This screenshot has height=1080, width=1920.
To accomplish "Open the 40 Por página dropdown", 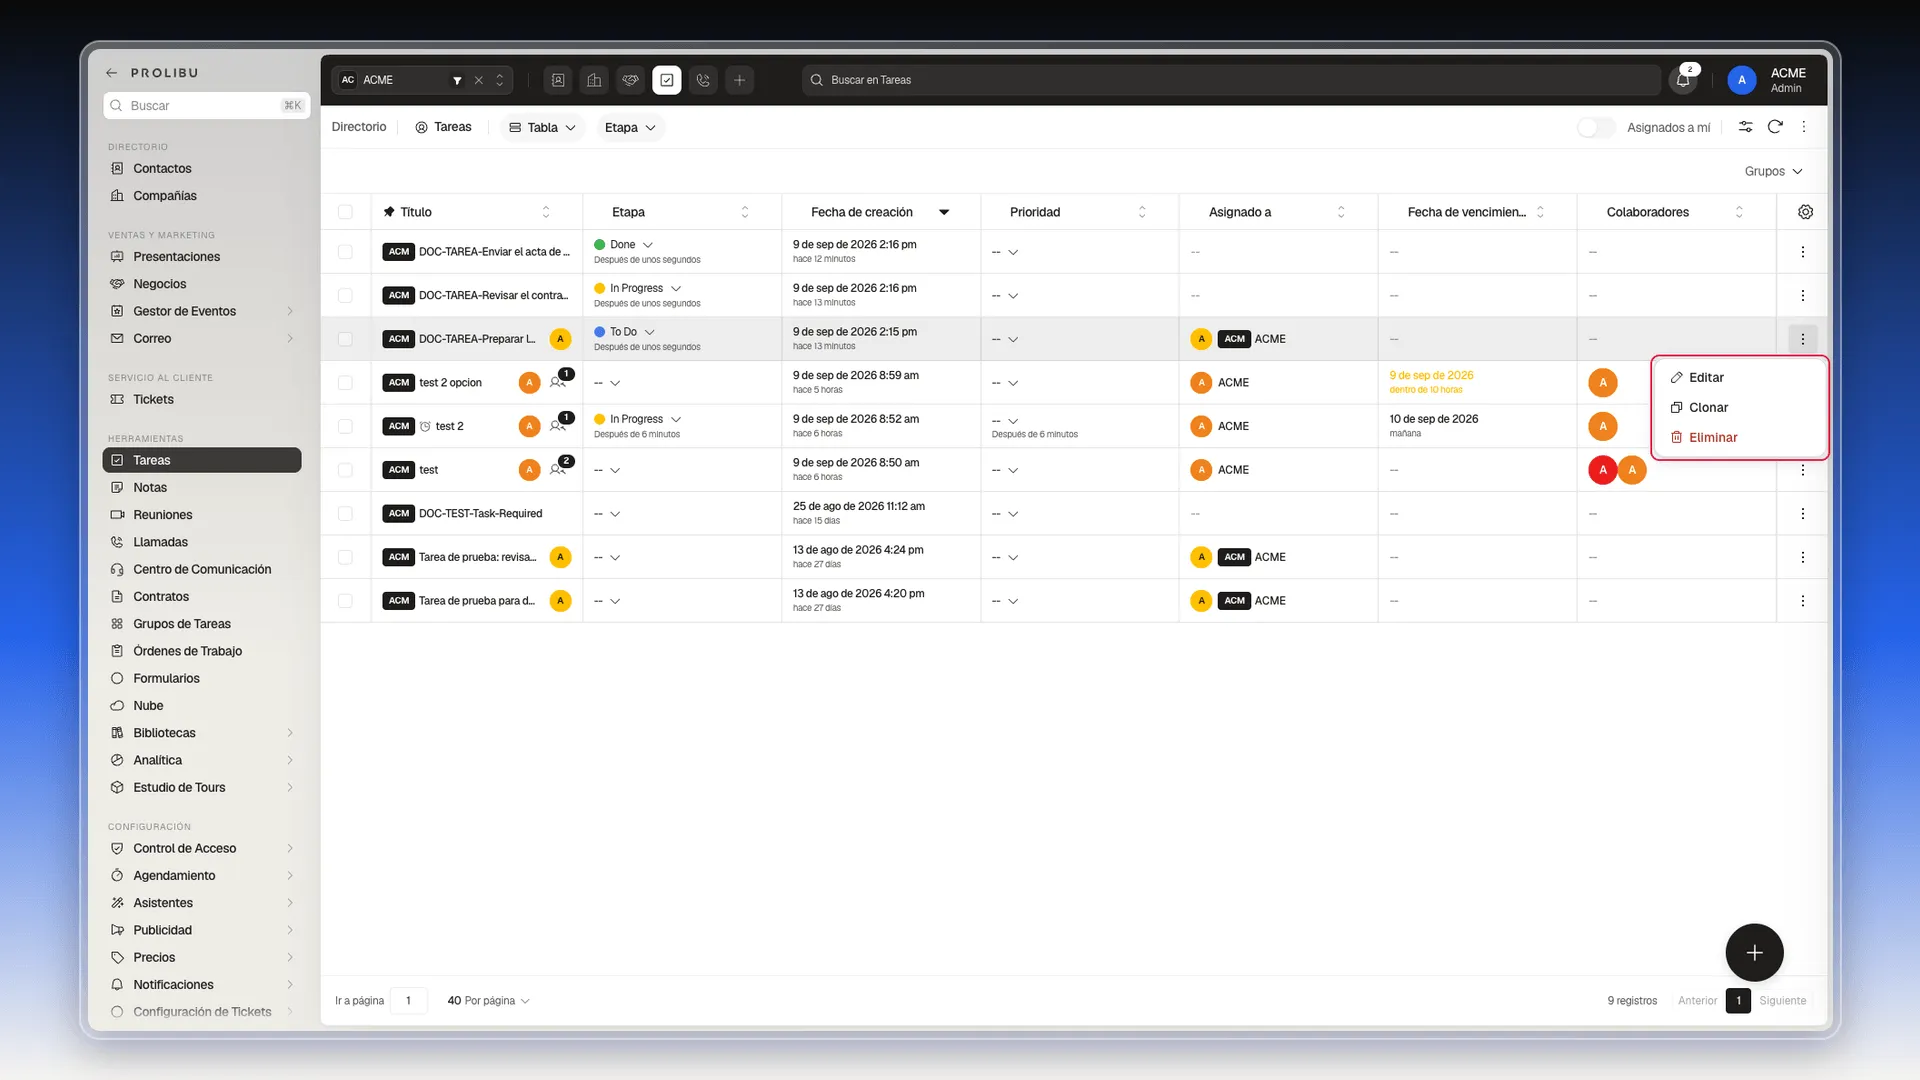I will click(x=488, y=1001).
